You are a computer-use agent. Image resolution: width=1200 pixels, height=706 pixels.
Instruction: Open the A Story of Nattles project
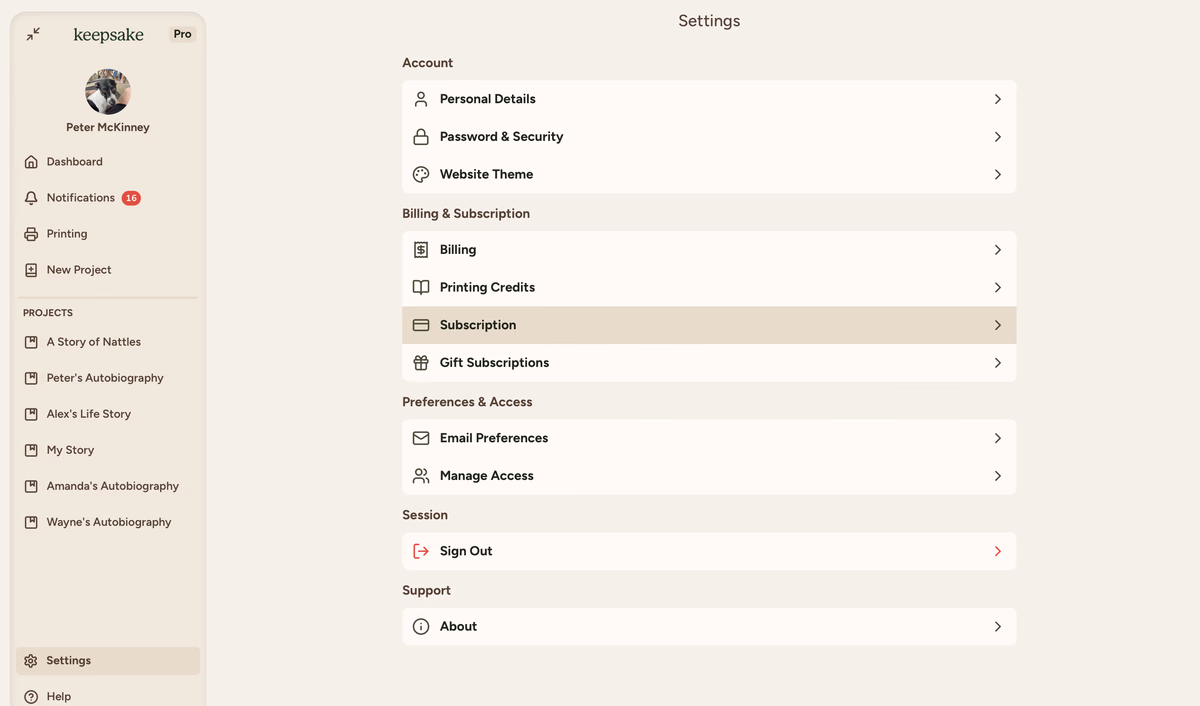pyautogui.click(x=93, y=342)
